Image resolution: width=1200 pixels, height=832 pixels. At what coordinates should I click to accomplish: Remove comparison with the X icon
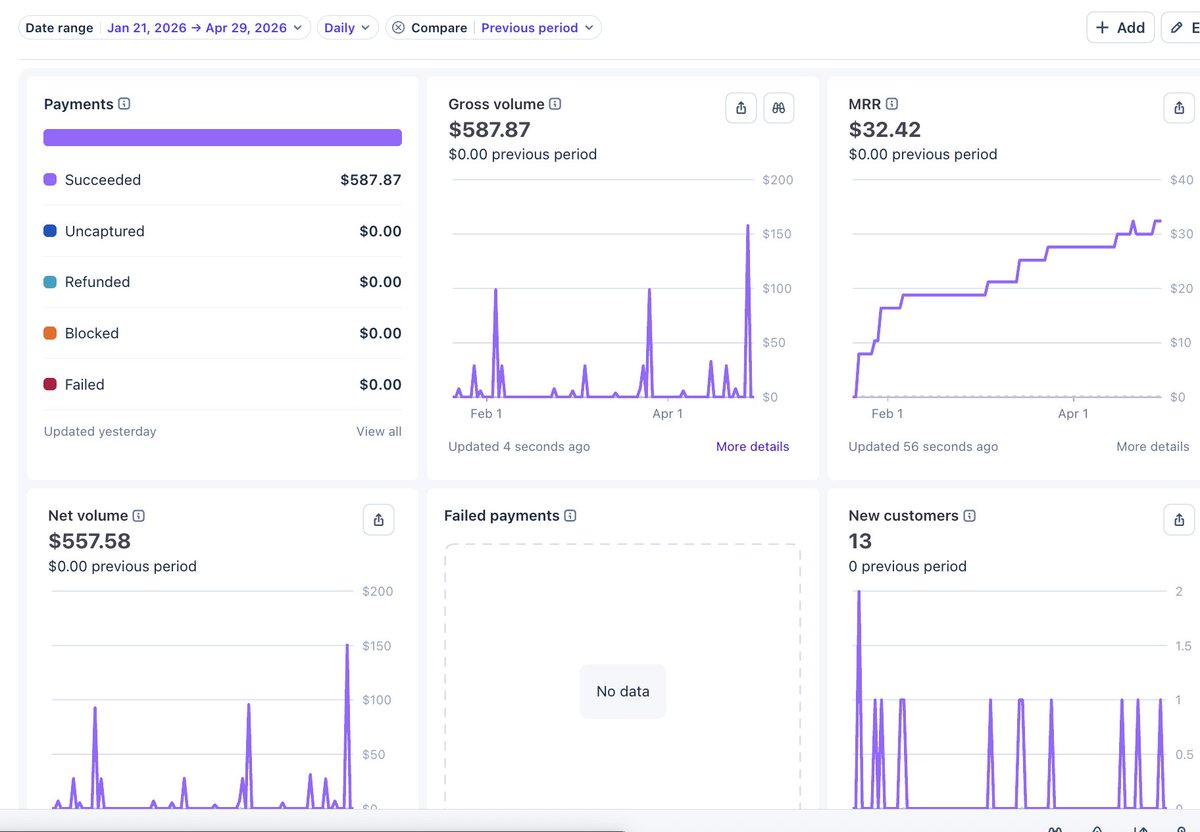pos(398,28)
